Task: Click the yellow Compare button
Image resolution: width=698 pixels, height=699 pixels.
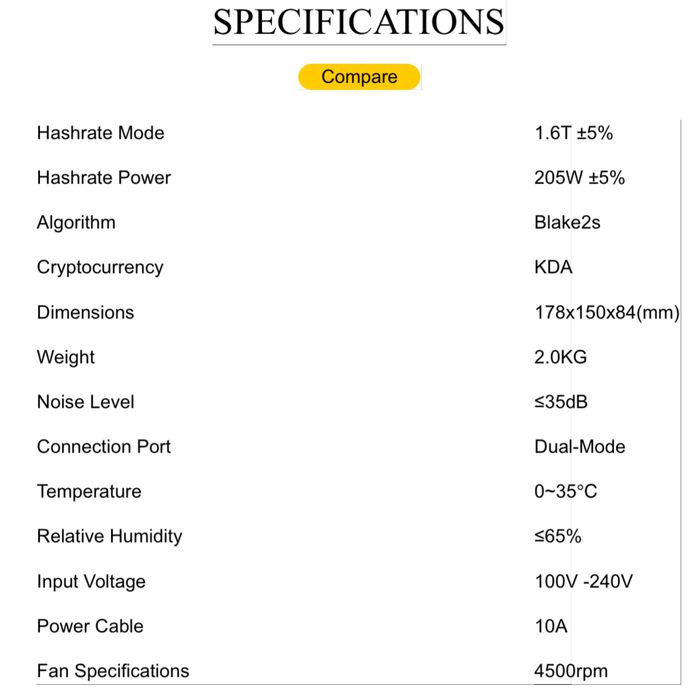Action: (x=359, y=77)
